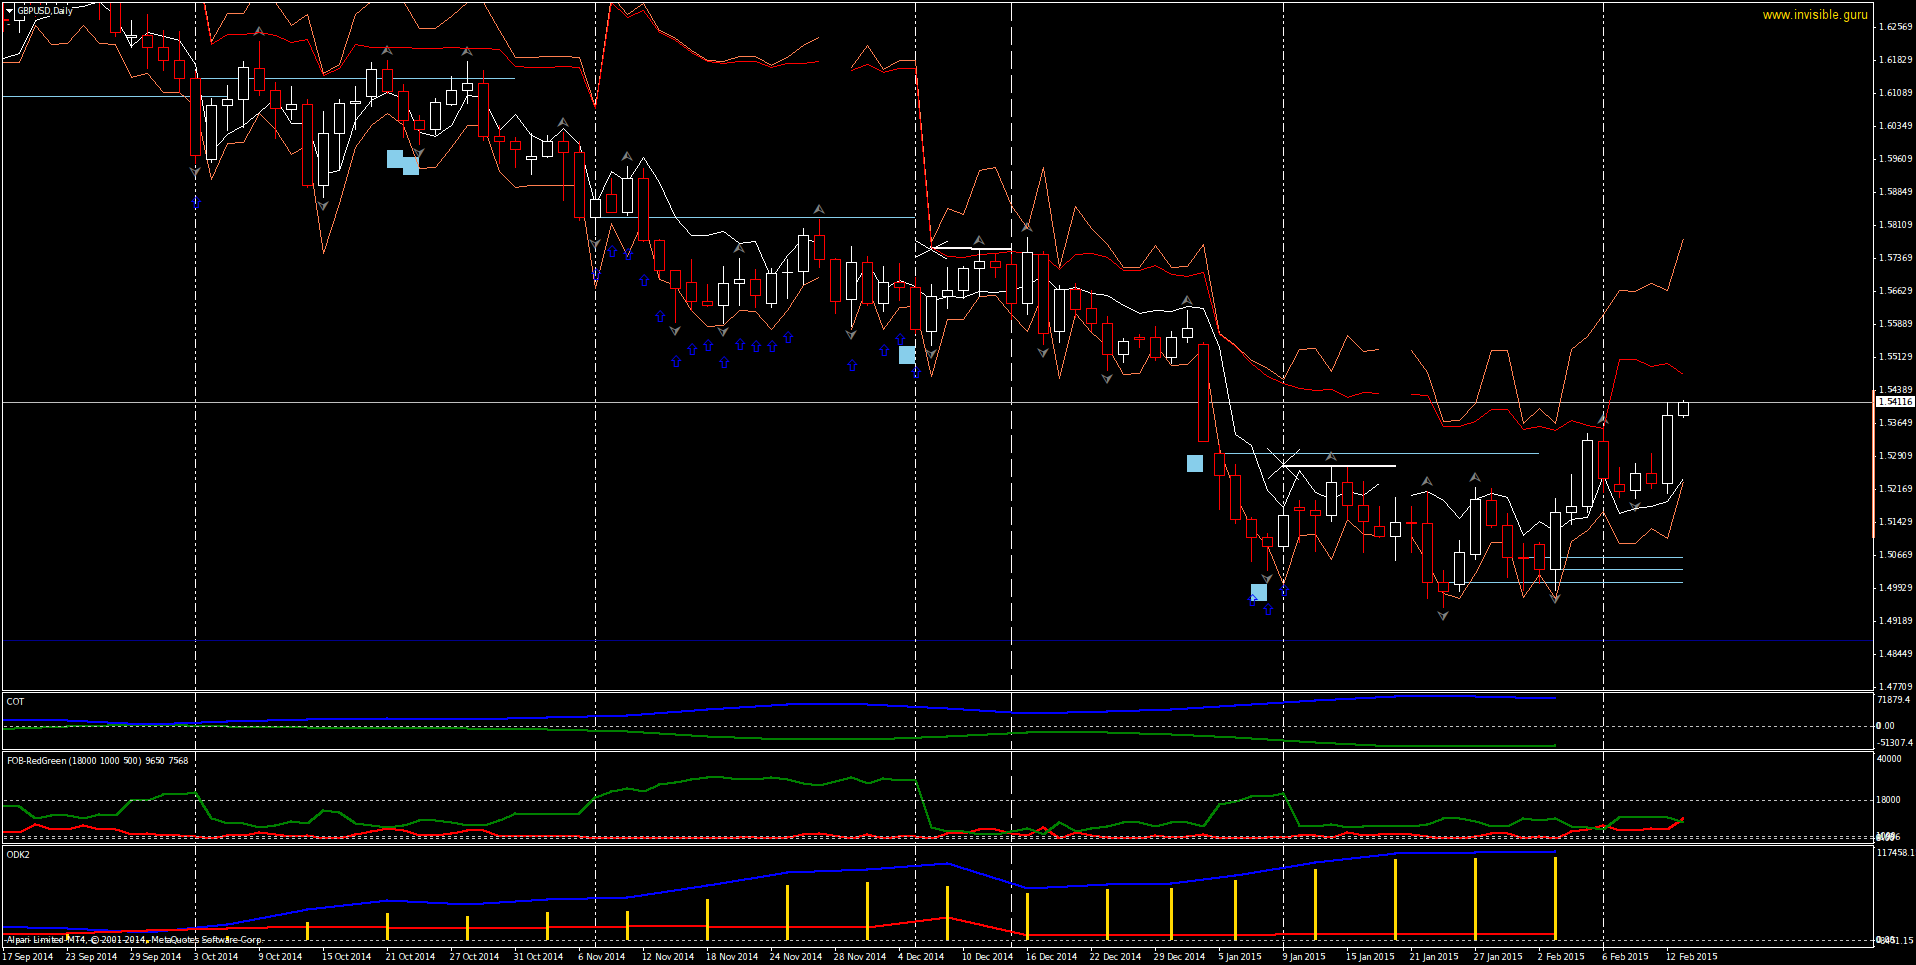Select the current price tag 1.54116

pos(1895,402)
